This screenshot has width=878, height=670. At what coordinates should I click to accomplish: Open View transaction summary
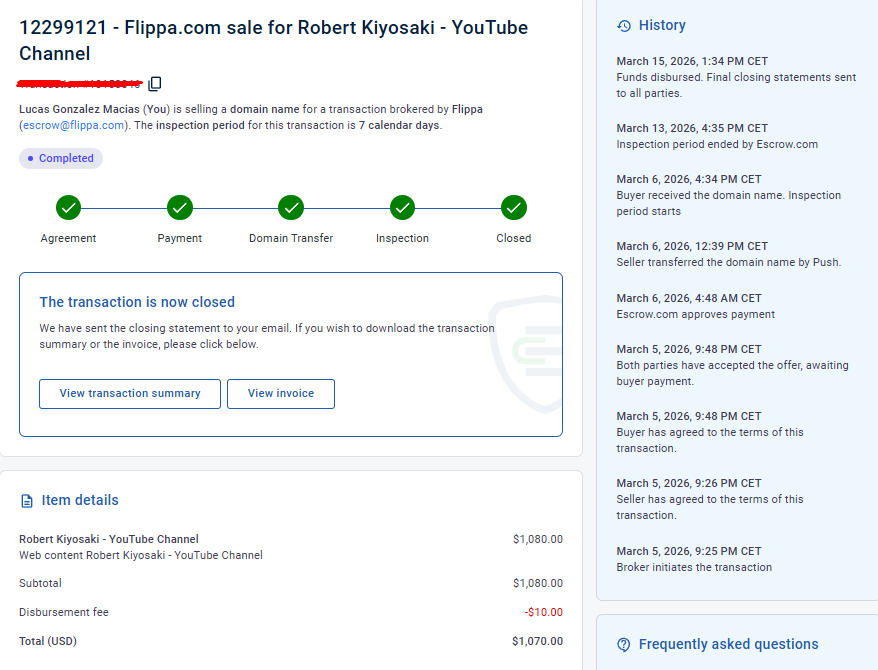point(130,393)
